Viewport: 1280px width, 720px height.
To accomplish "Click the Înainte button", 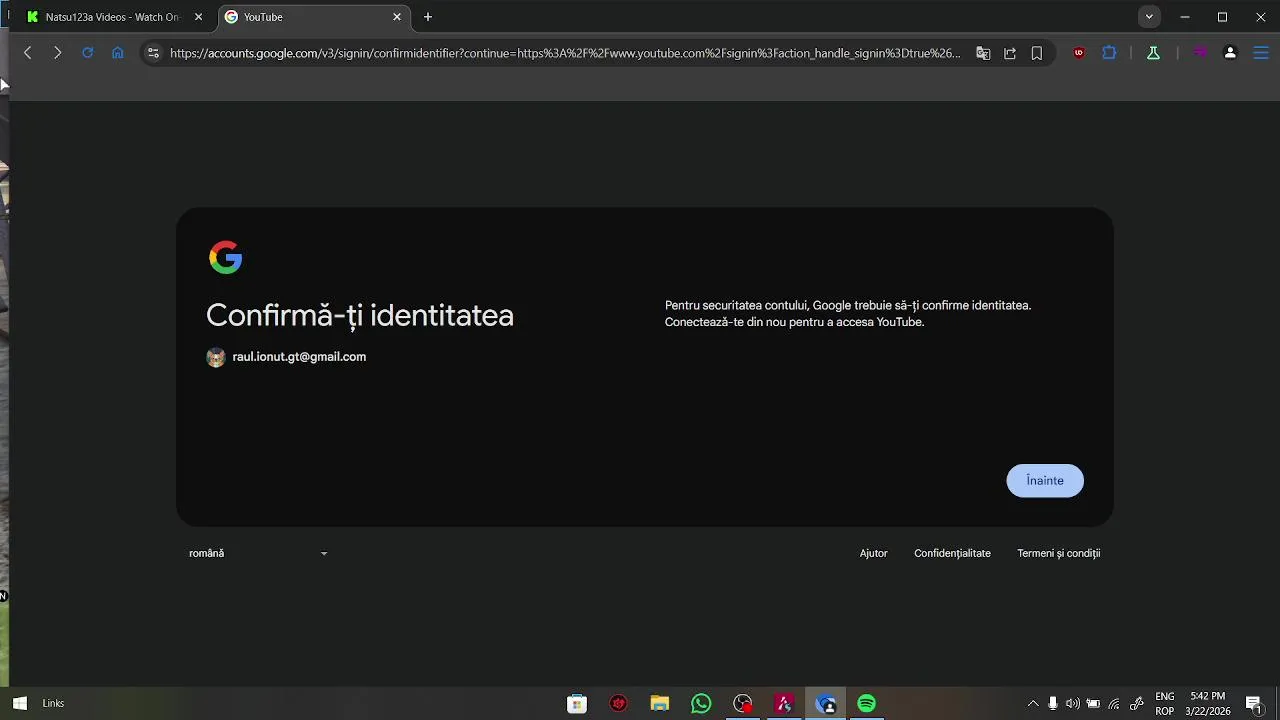I will (1045, 481).
